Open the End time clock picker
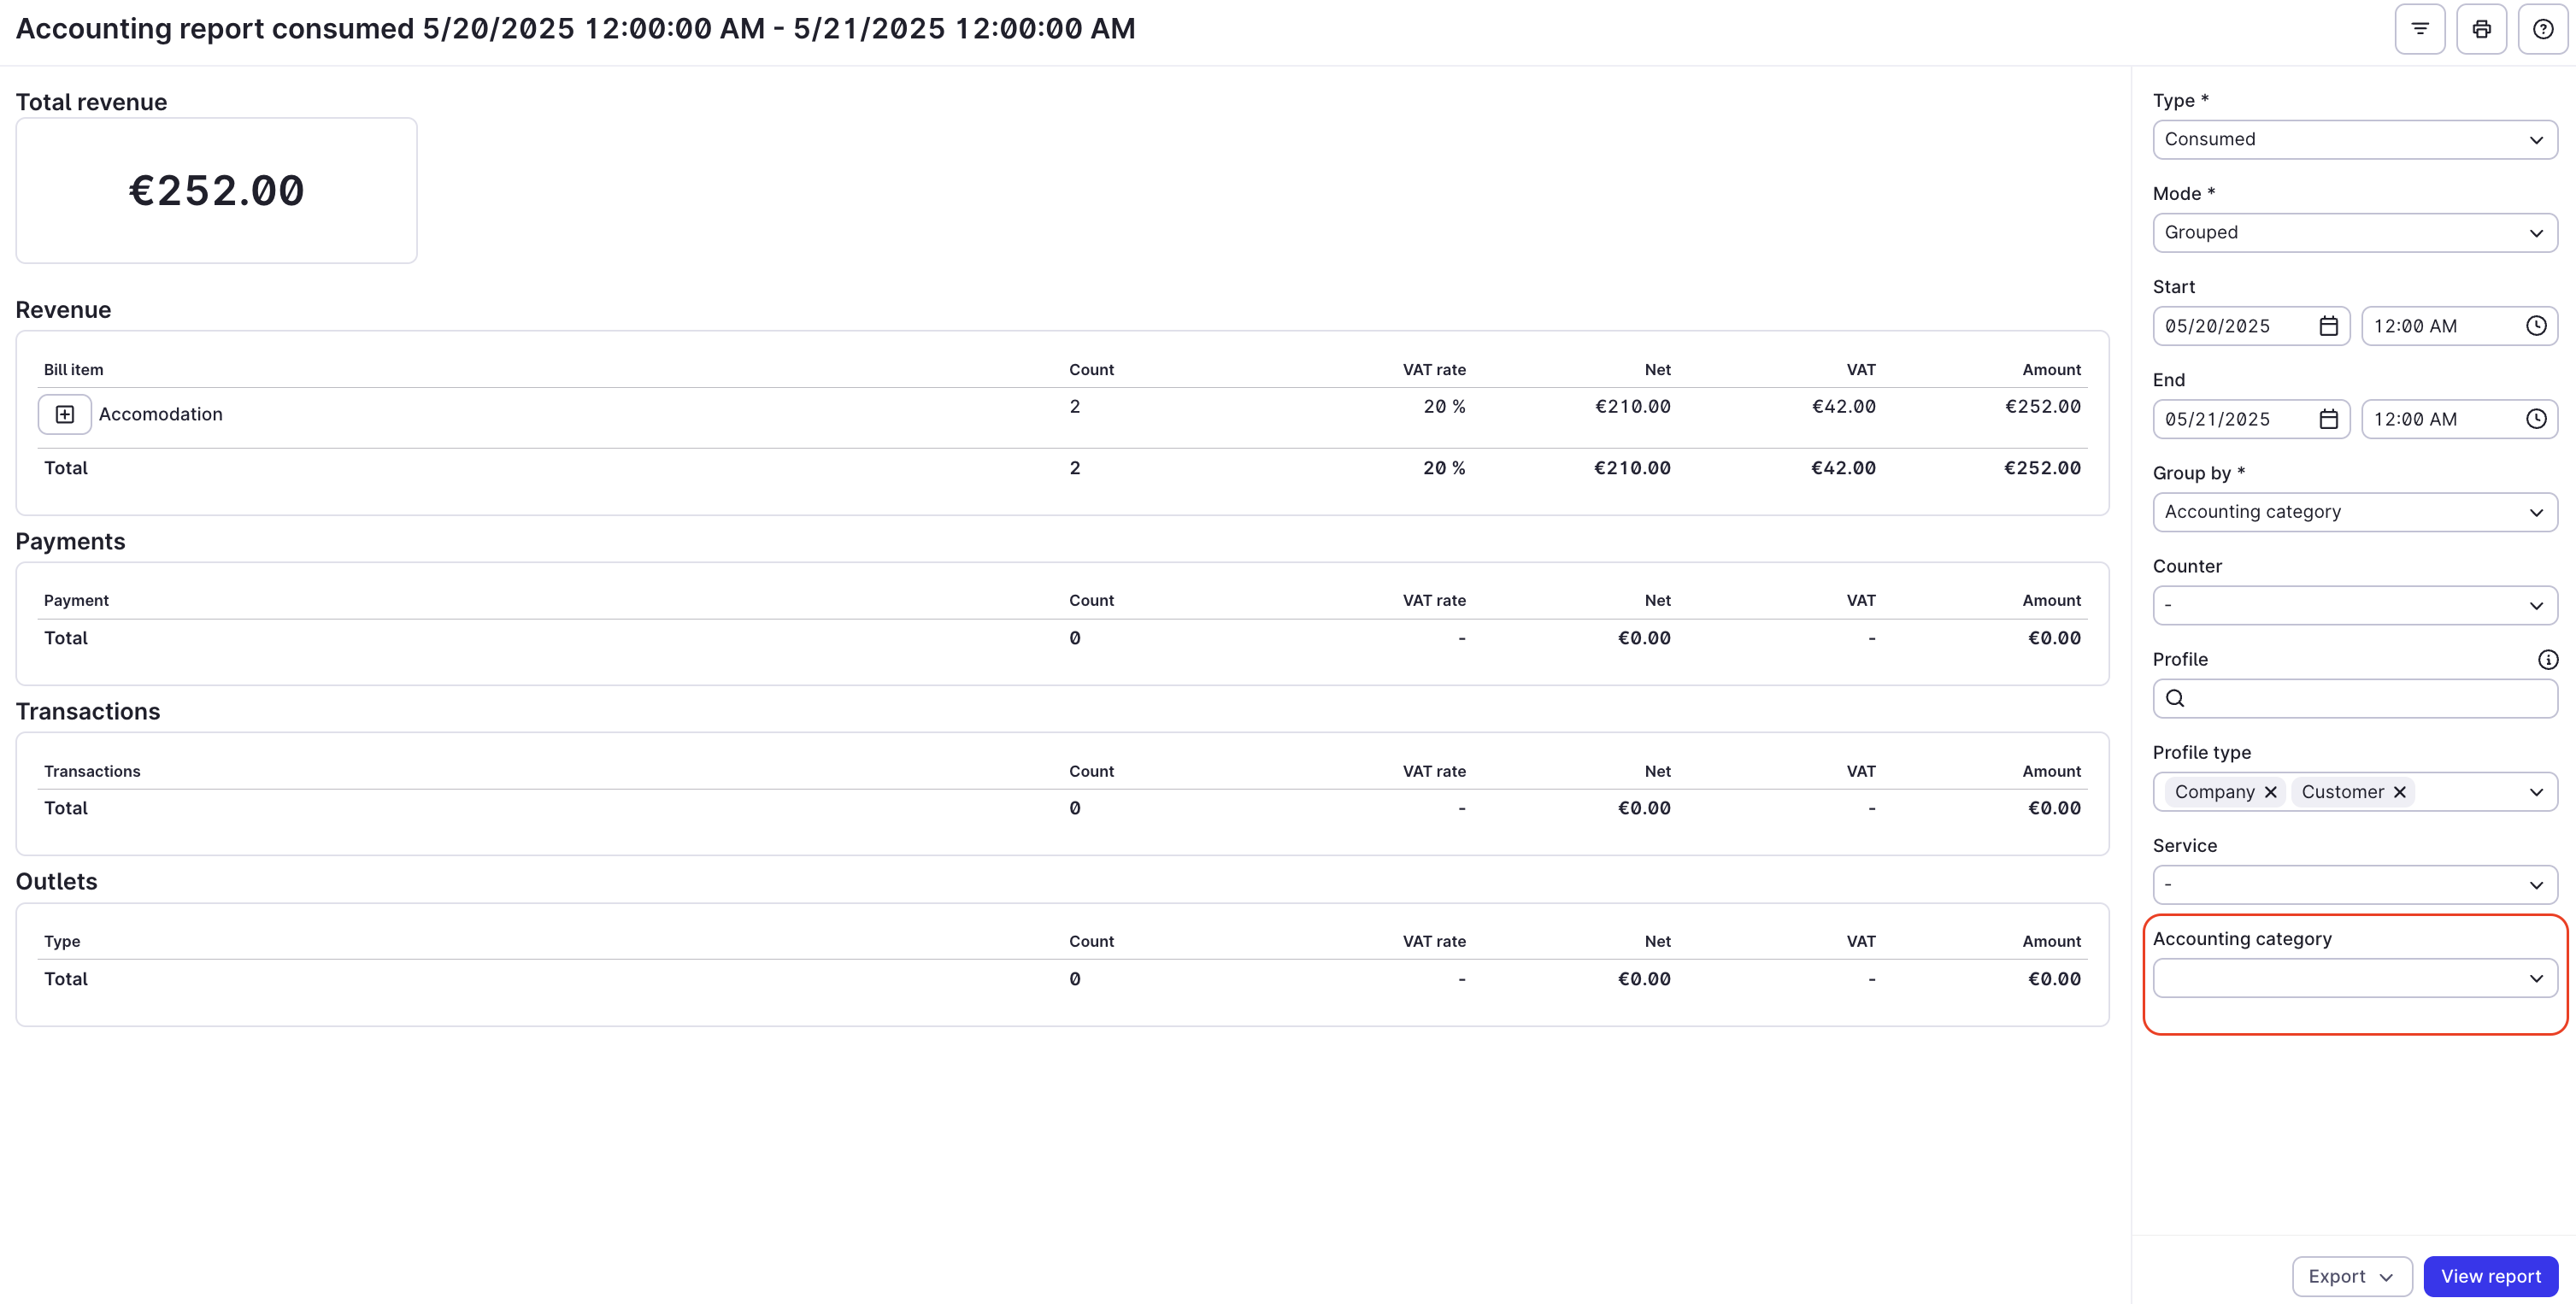This screenshot has width=2576, height=1304. point(2536,419)
